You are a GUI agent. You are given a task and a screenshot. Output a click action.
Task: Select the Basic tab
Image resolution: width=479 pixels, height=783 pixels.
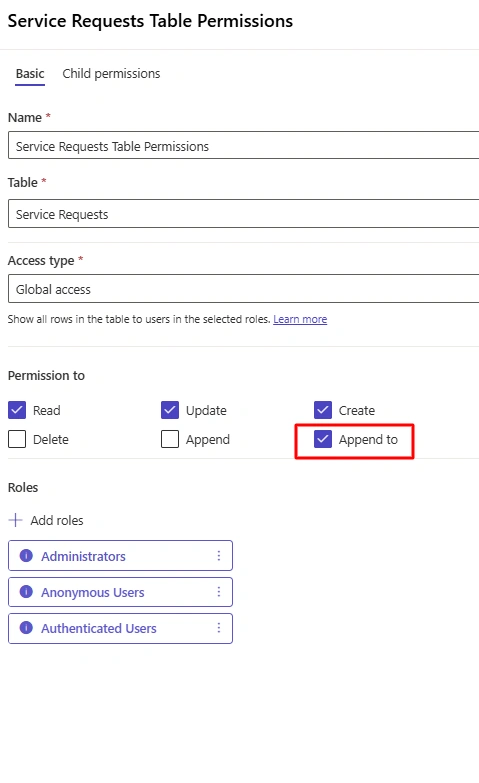[30, 73]
